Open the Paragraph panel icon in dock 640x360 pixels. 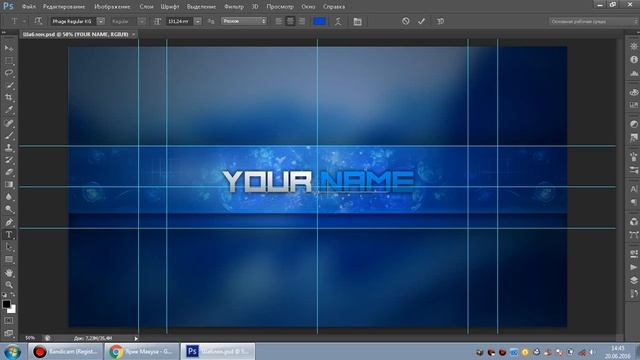(633, 202)
